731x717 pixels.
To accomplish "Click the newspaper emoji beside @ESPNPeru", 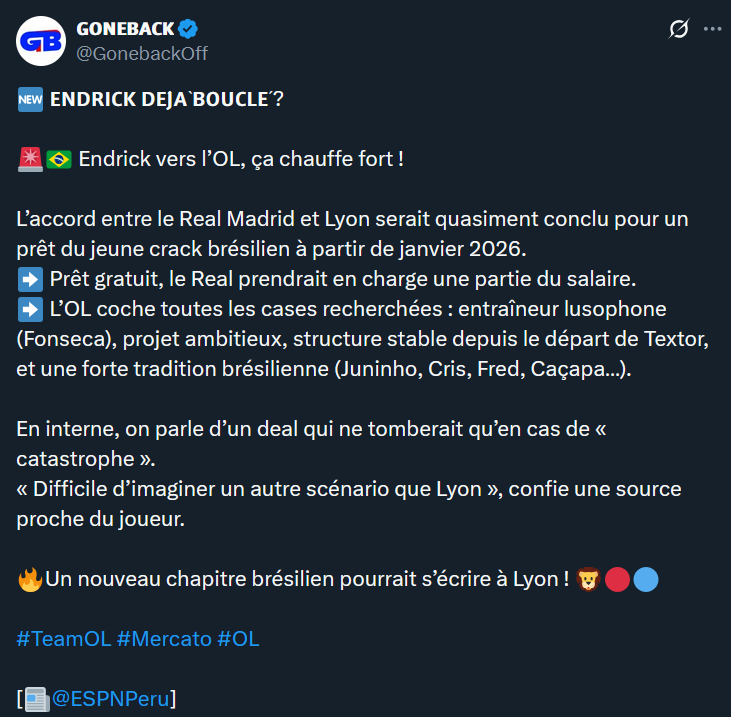I will tap(37, 698).
